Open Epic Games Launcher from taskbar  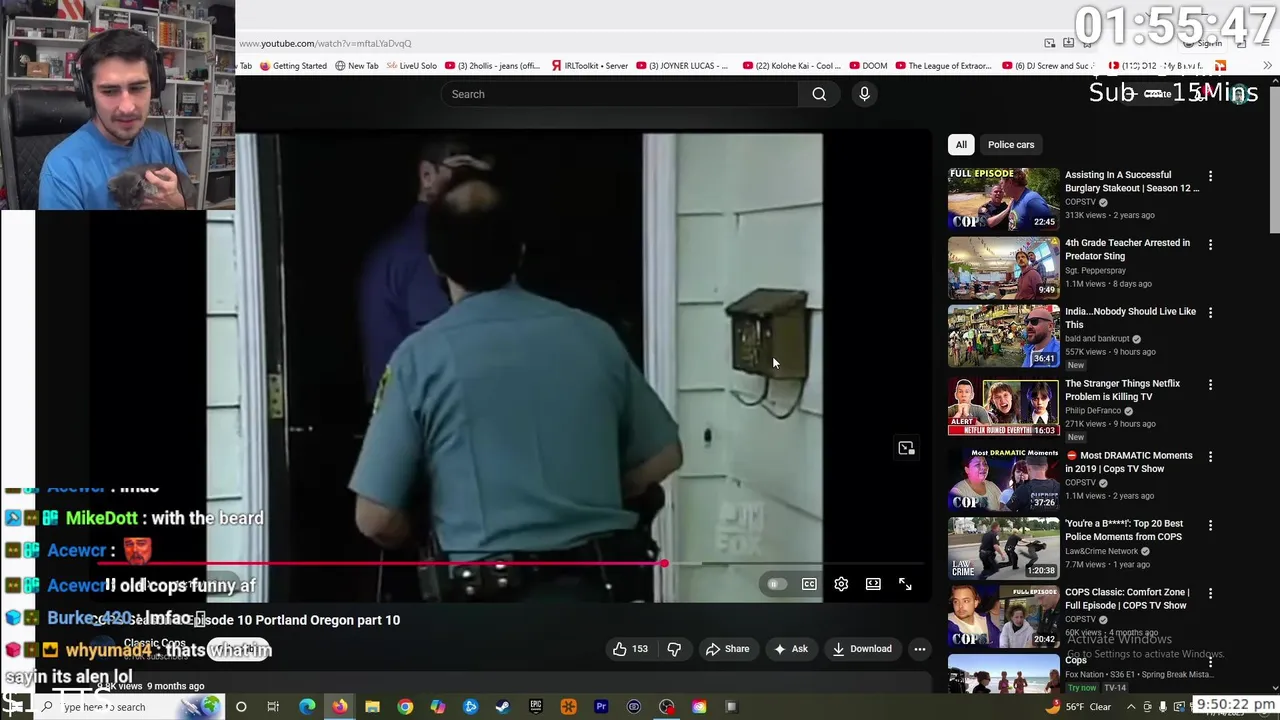(536, 707)
